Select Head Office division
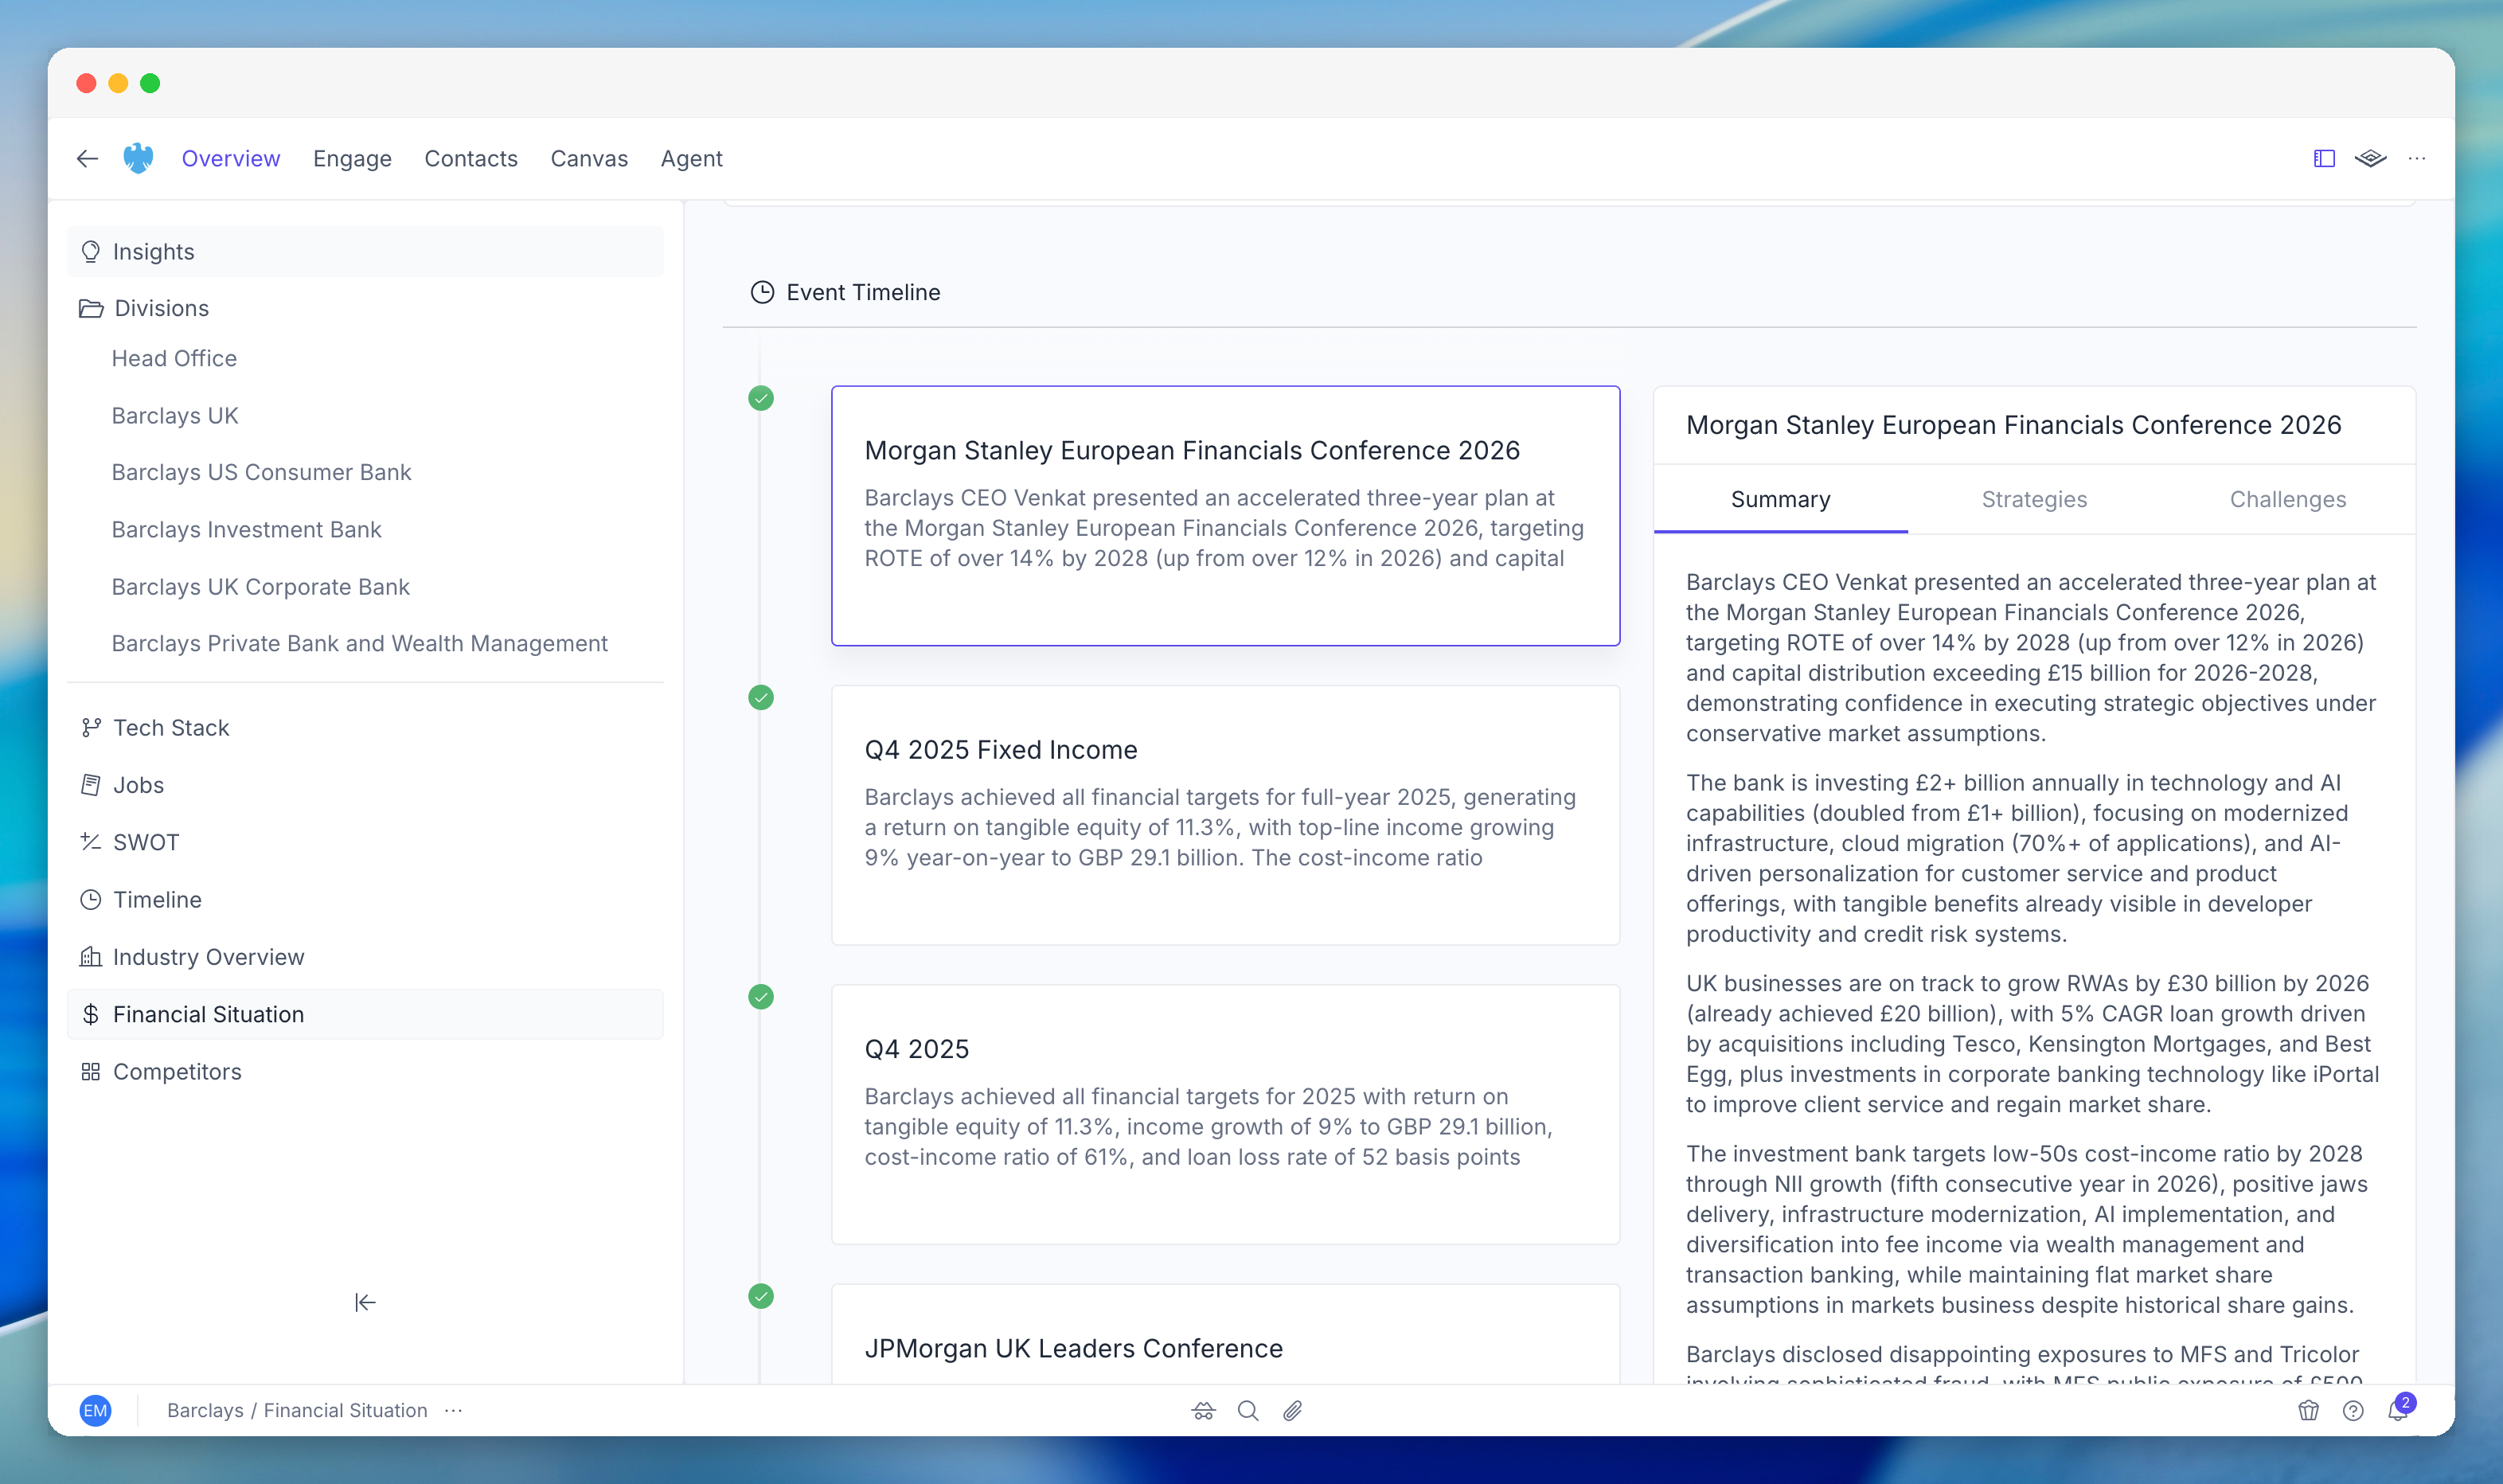This screenshot has width=2503, height=1484. (174, 358)
